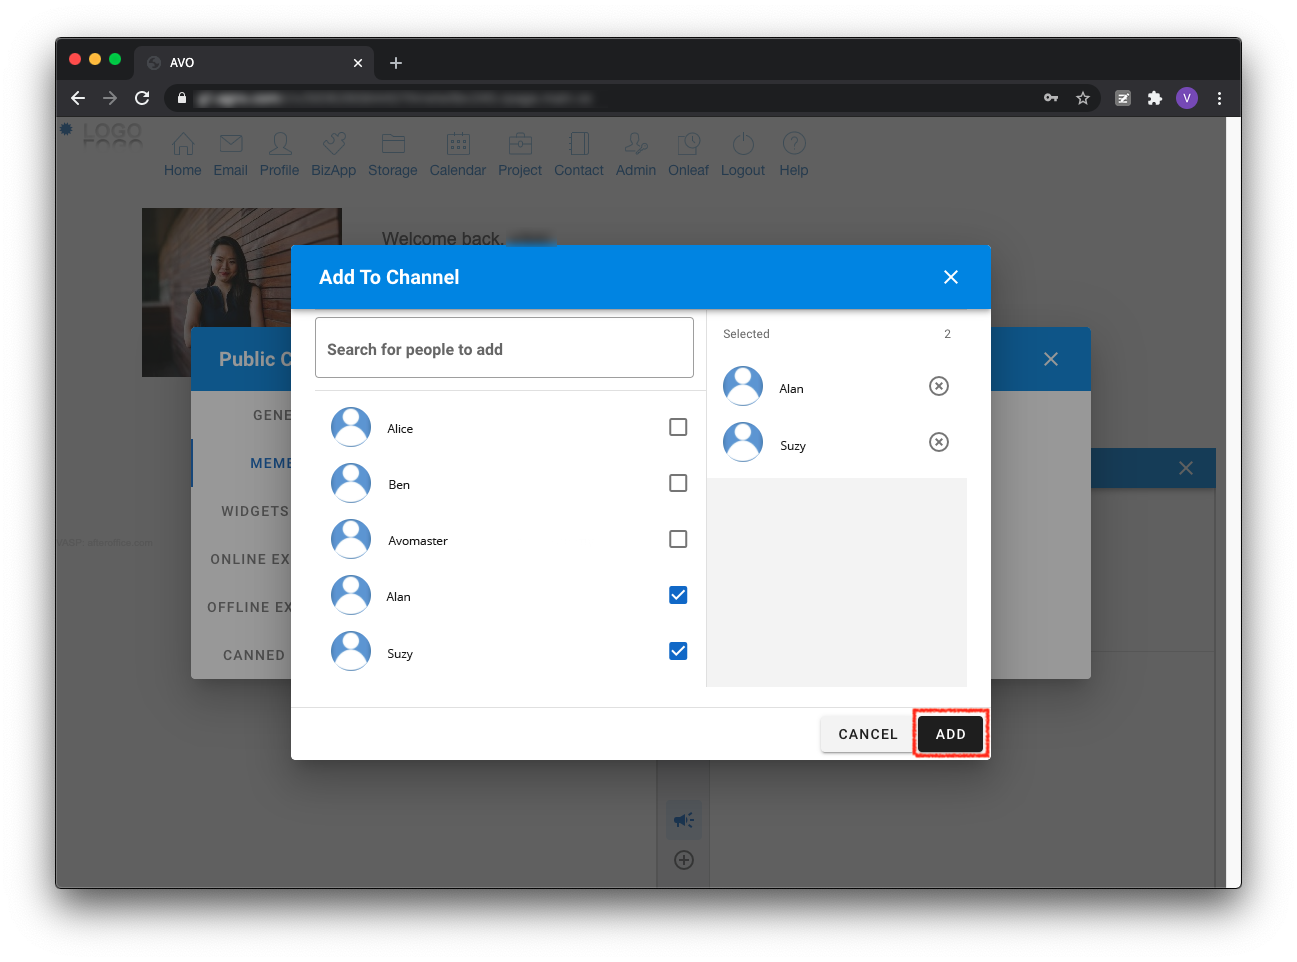Bookmark this page with the star icon
The width and height of the screenshot is (1297, 962).
tap(1082, 98)
